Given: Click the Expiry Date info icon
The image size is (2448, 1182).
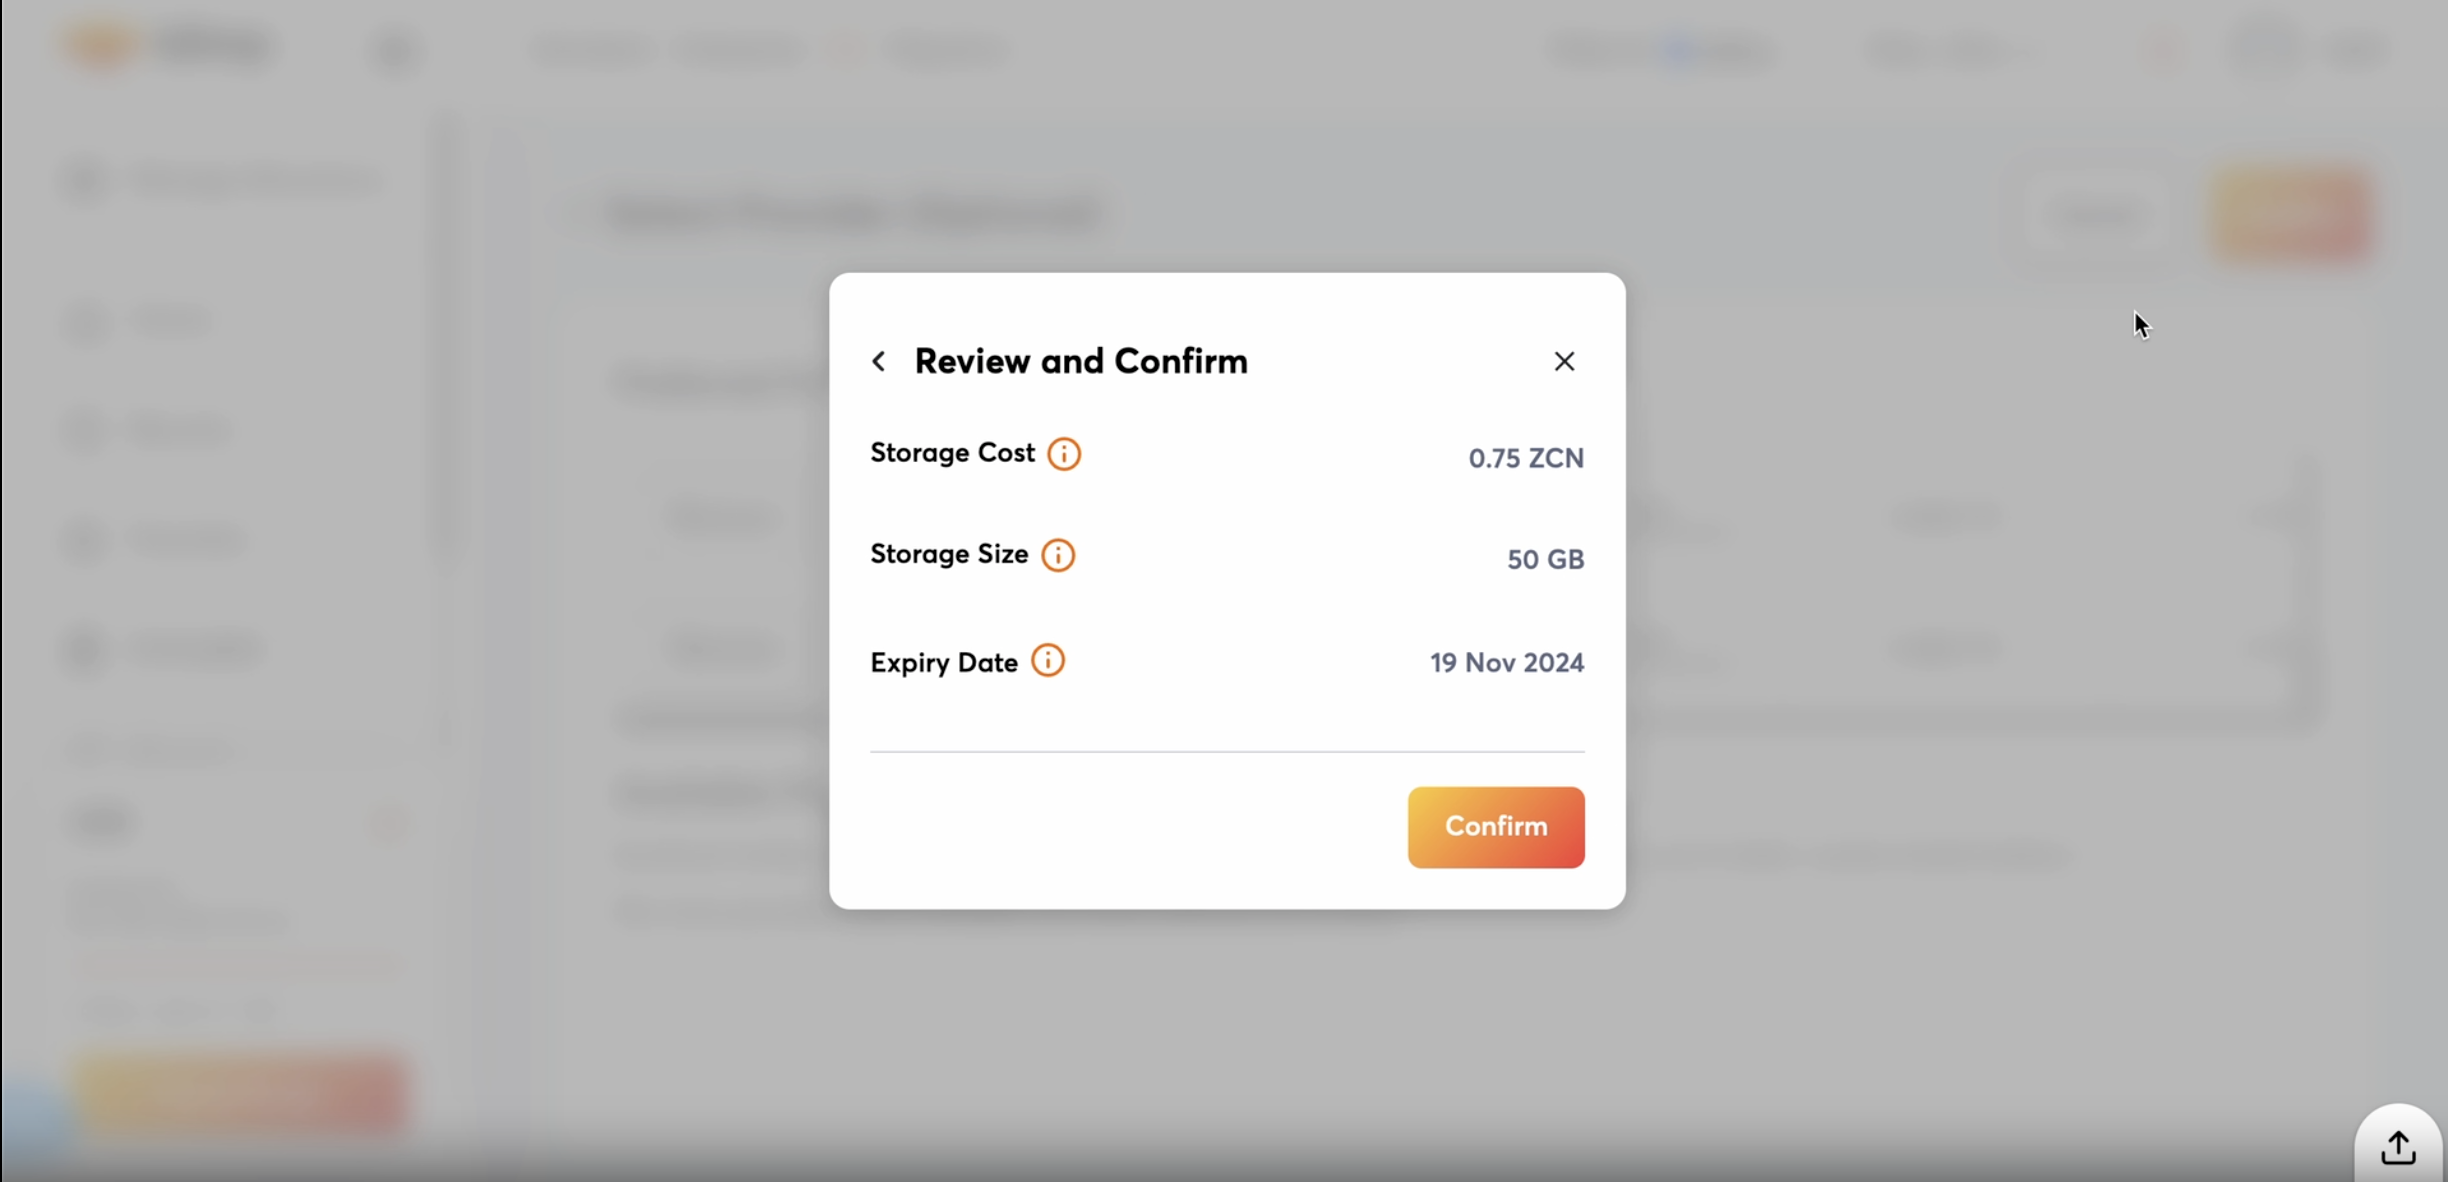Looking at the screenshot, I should click(1047, 661).
